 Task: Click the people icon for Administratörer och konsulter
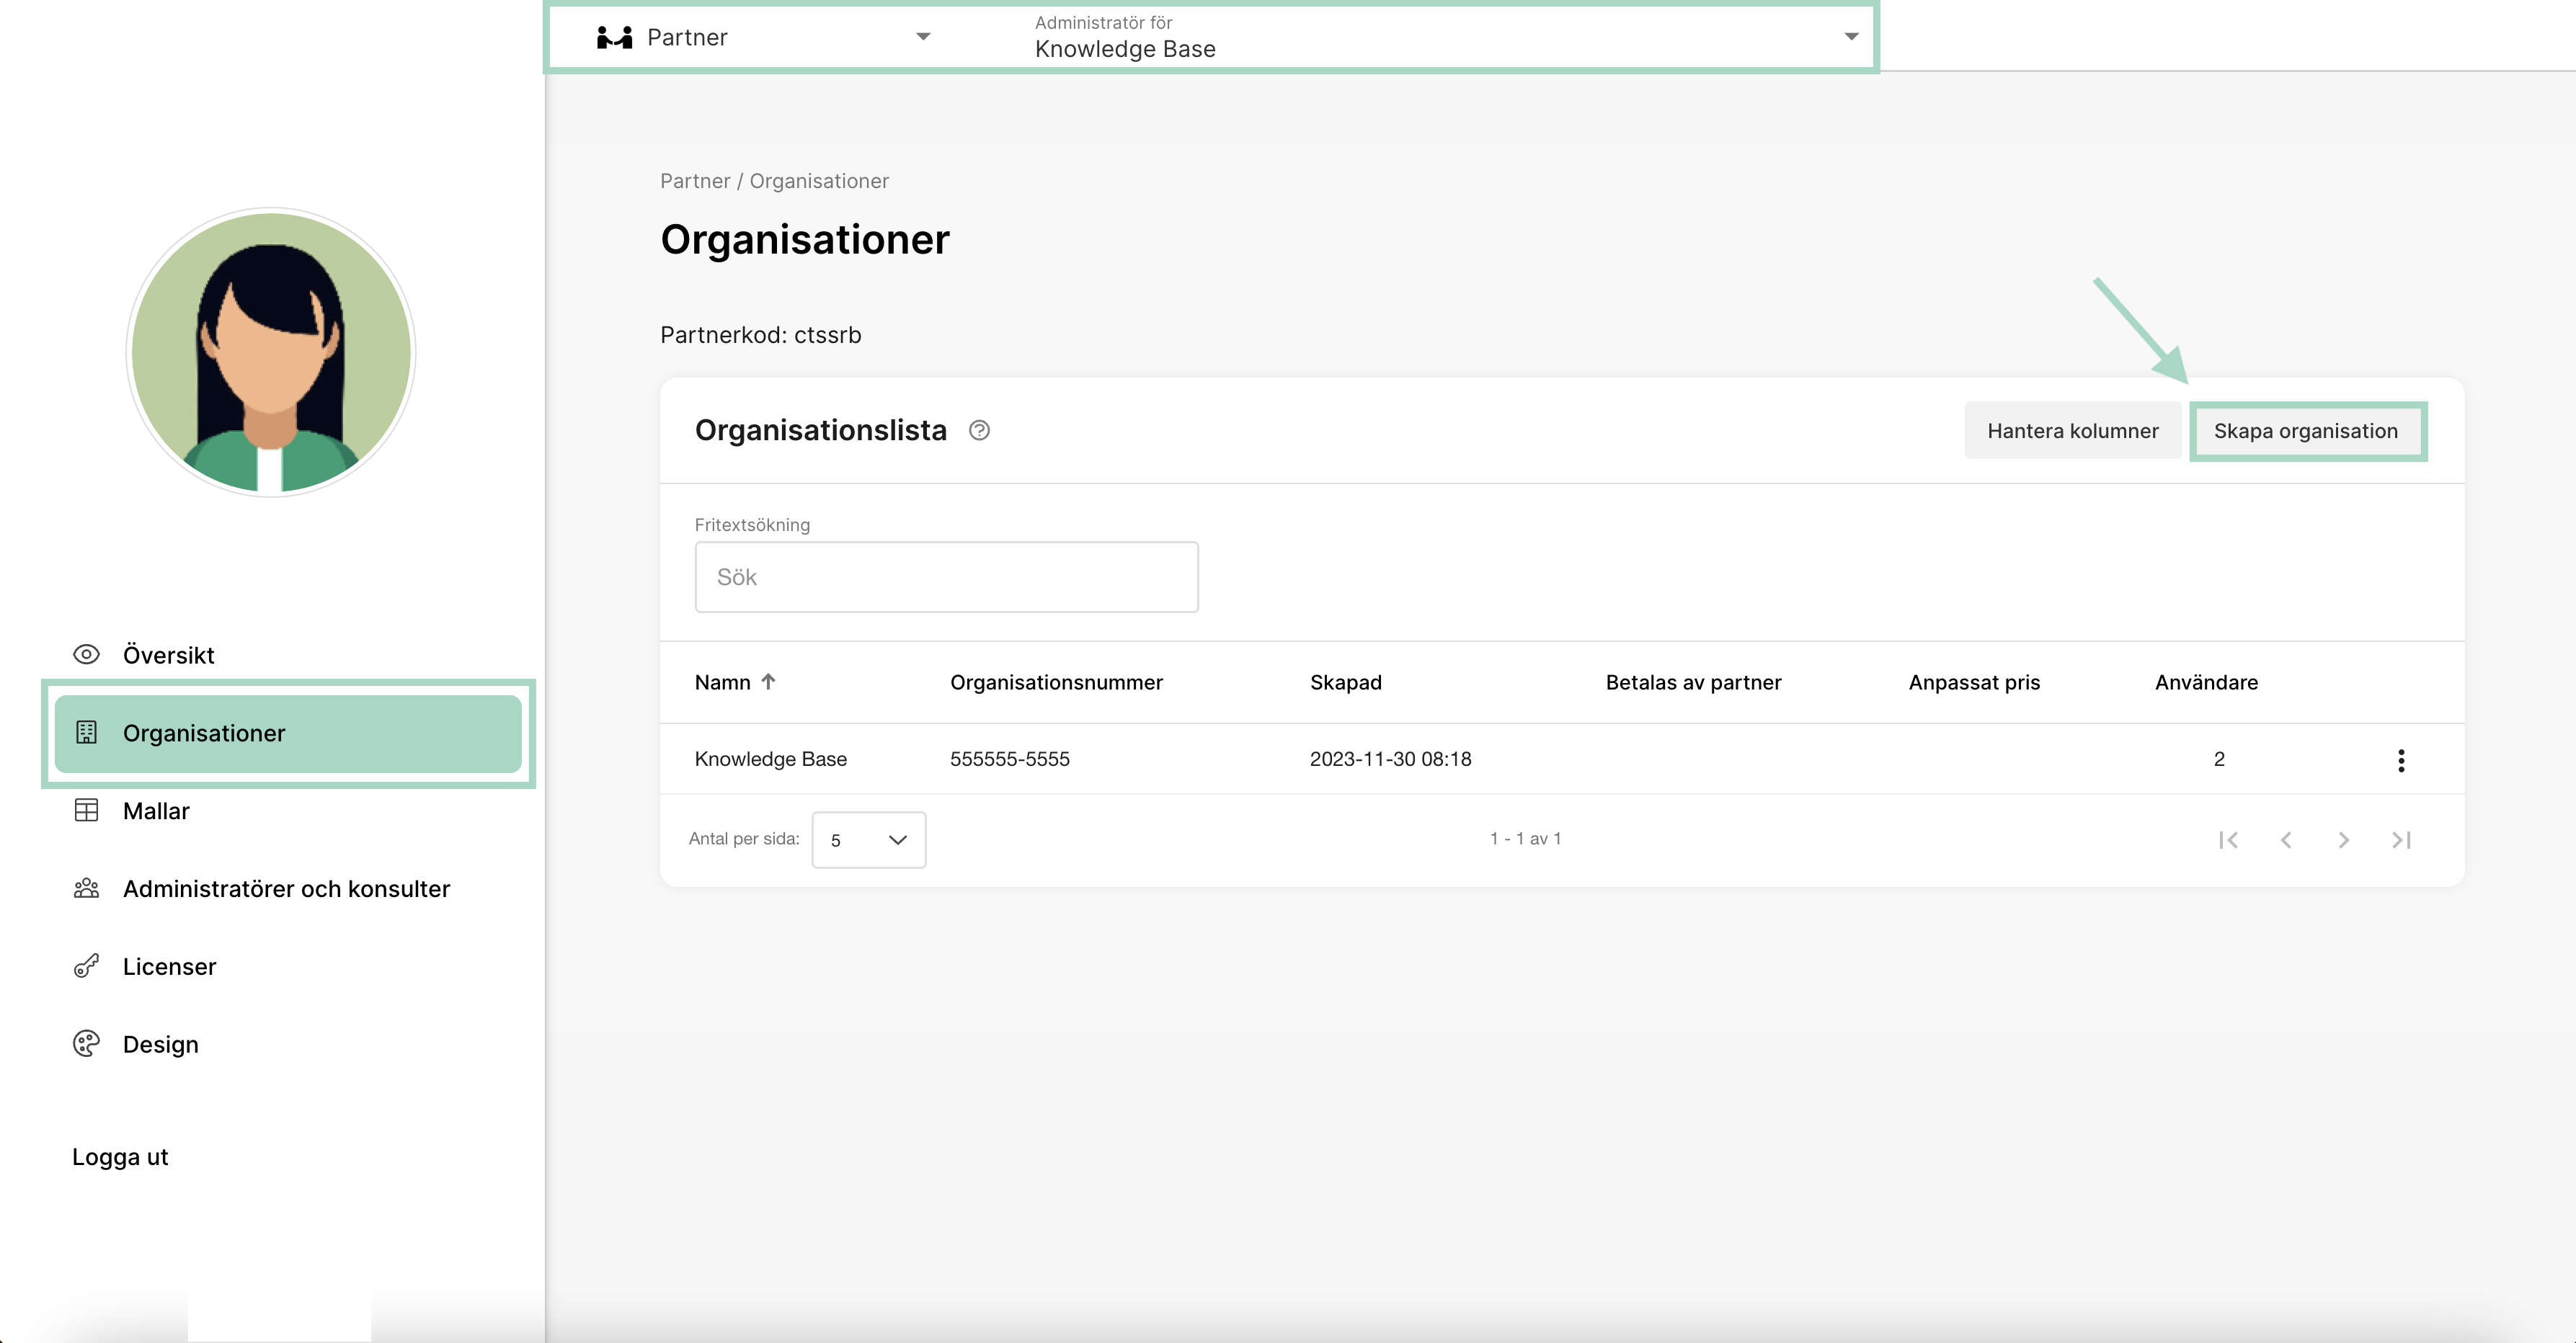[86, 889]
